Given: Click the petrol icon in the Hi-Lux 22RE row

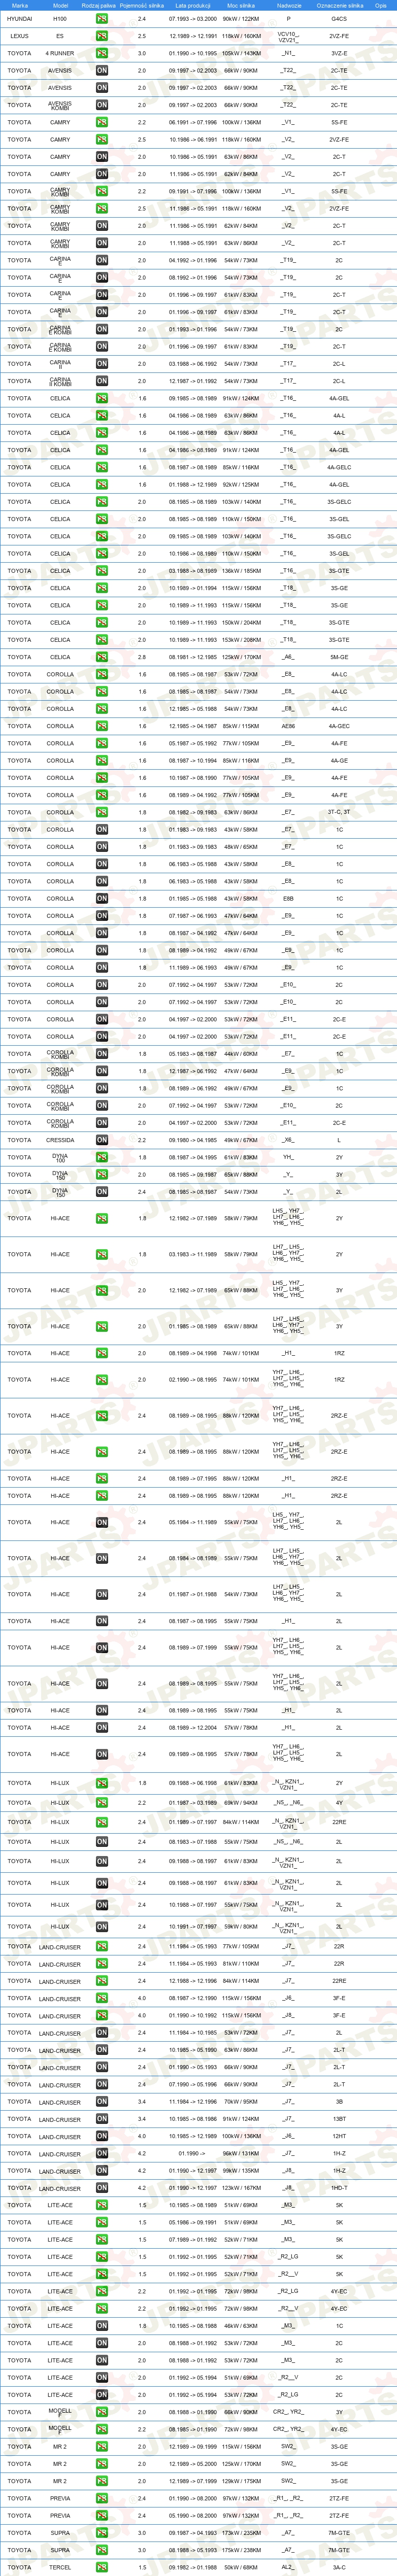Looking at the screenshot, I should pyautogui.click(x=102, y=1822).
